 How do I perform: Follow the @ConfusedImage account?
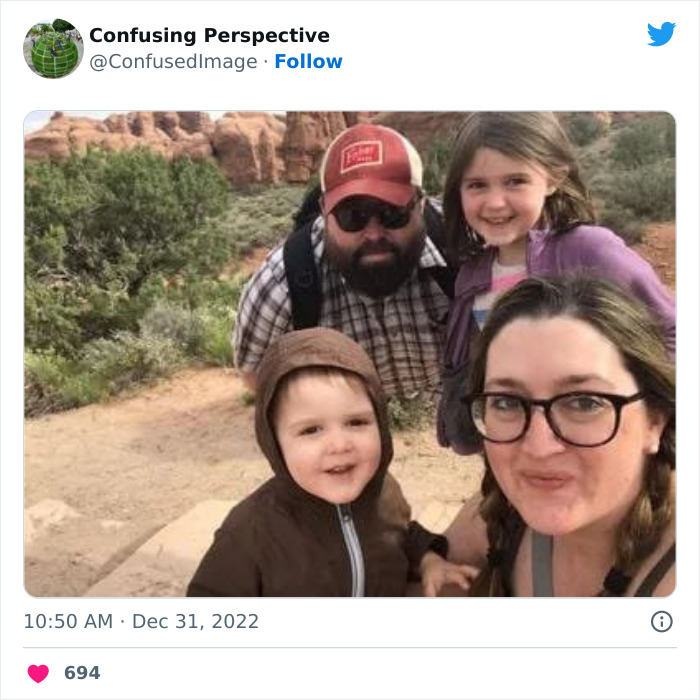coord(308,61)
